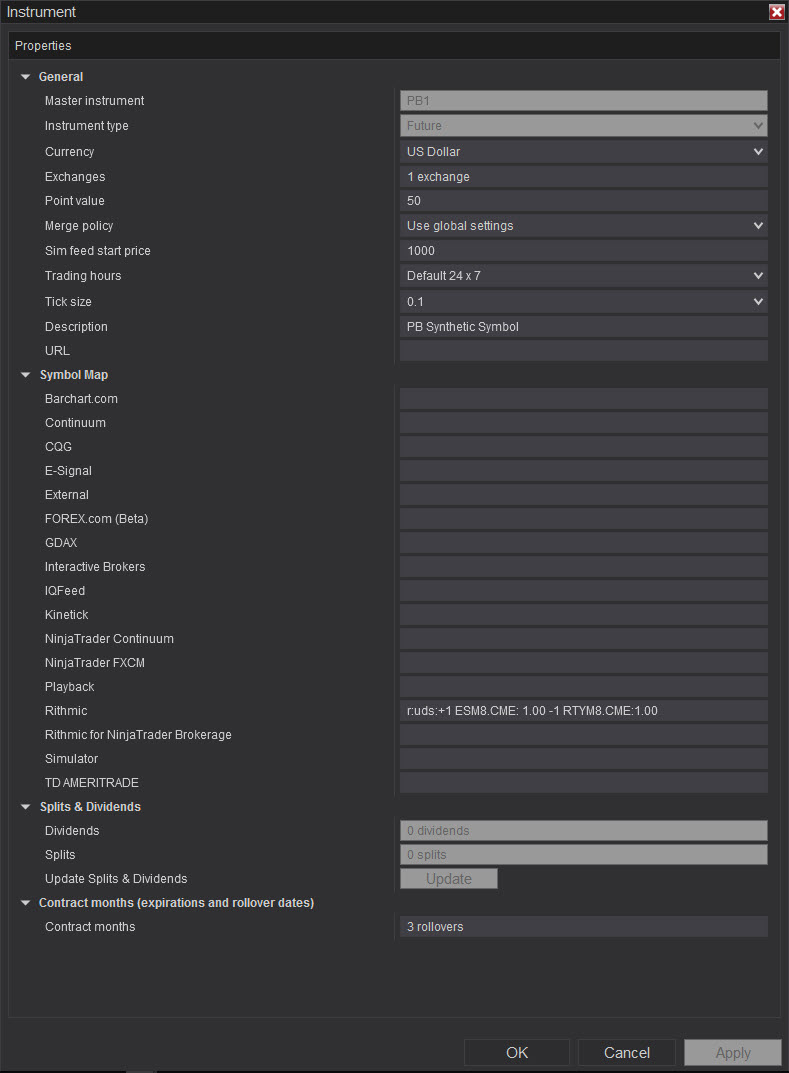Close the Instrument dialog window
This screenshot has height=1073, width=789.
coord(776,12)
